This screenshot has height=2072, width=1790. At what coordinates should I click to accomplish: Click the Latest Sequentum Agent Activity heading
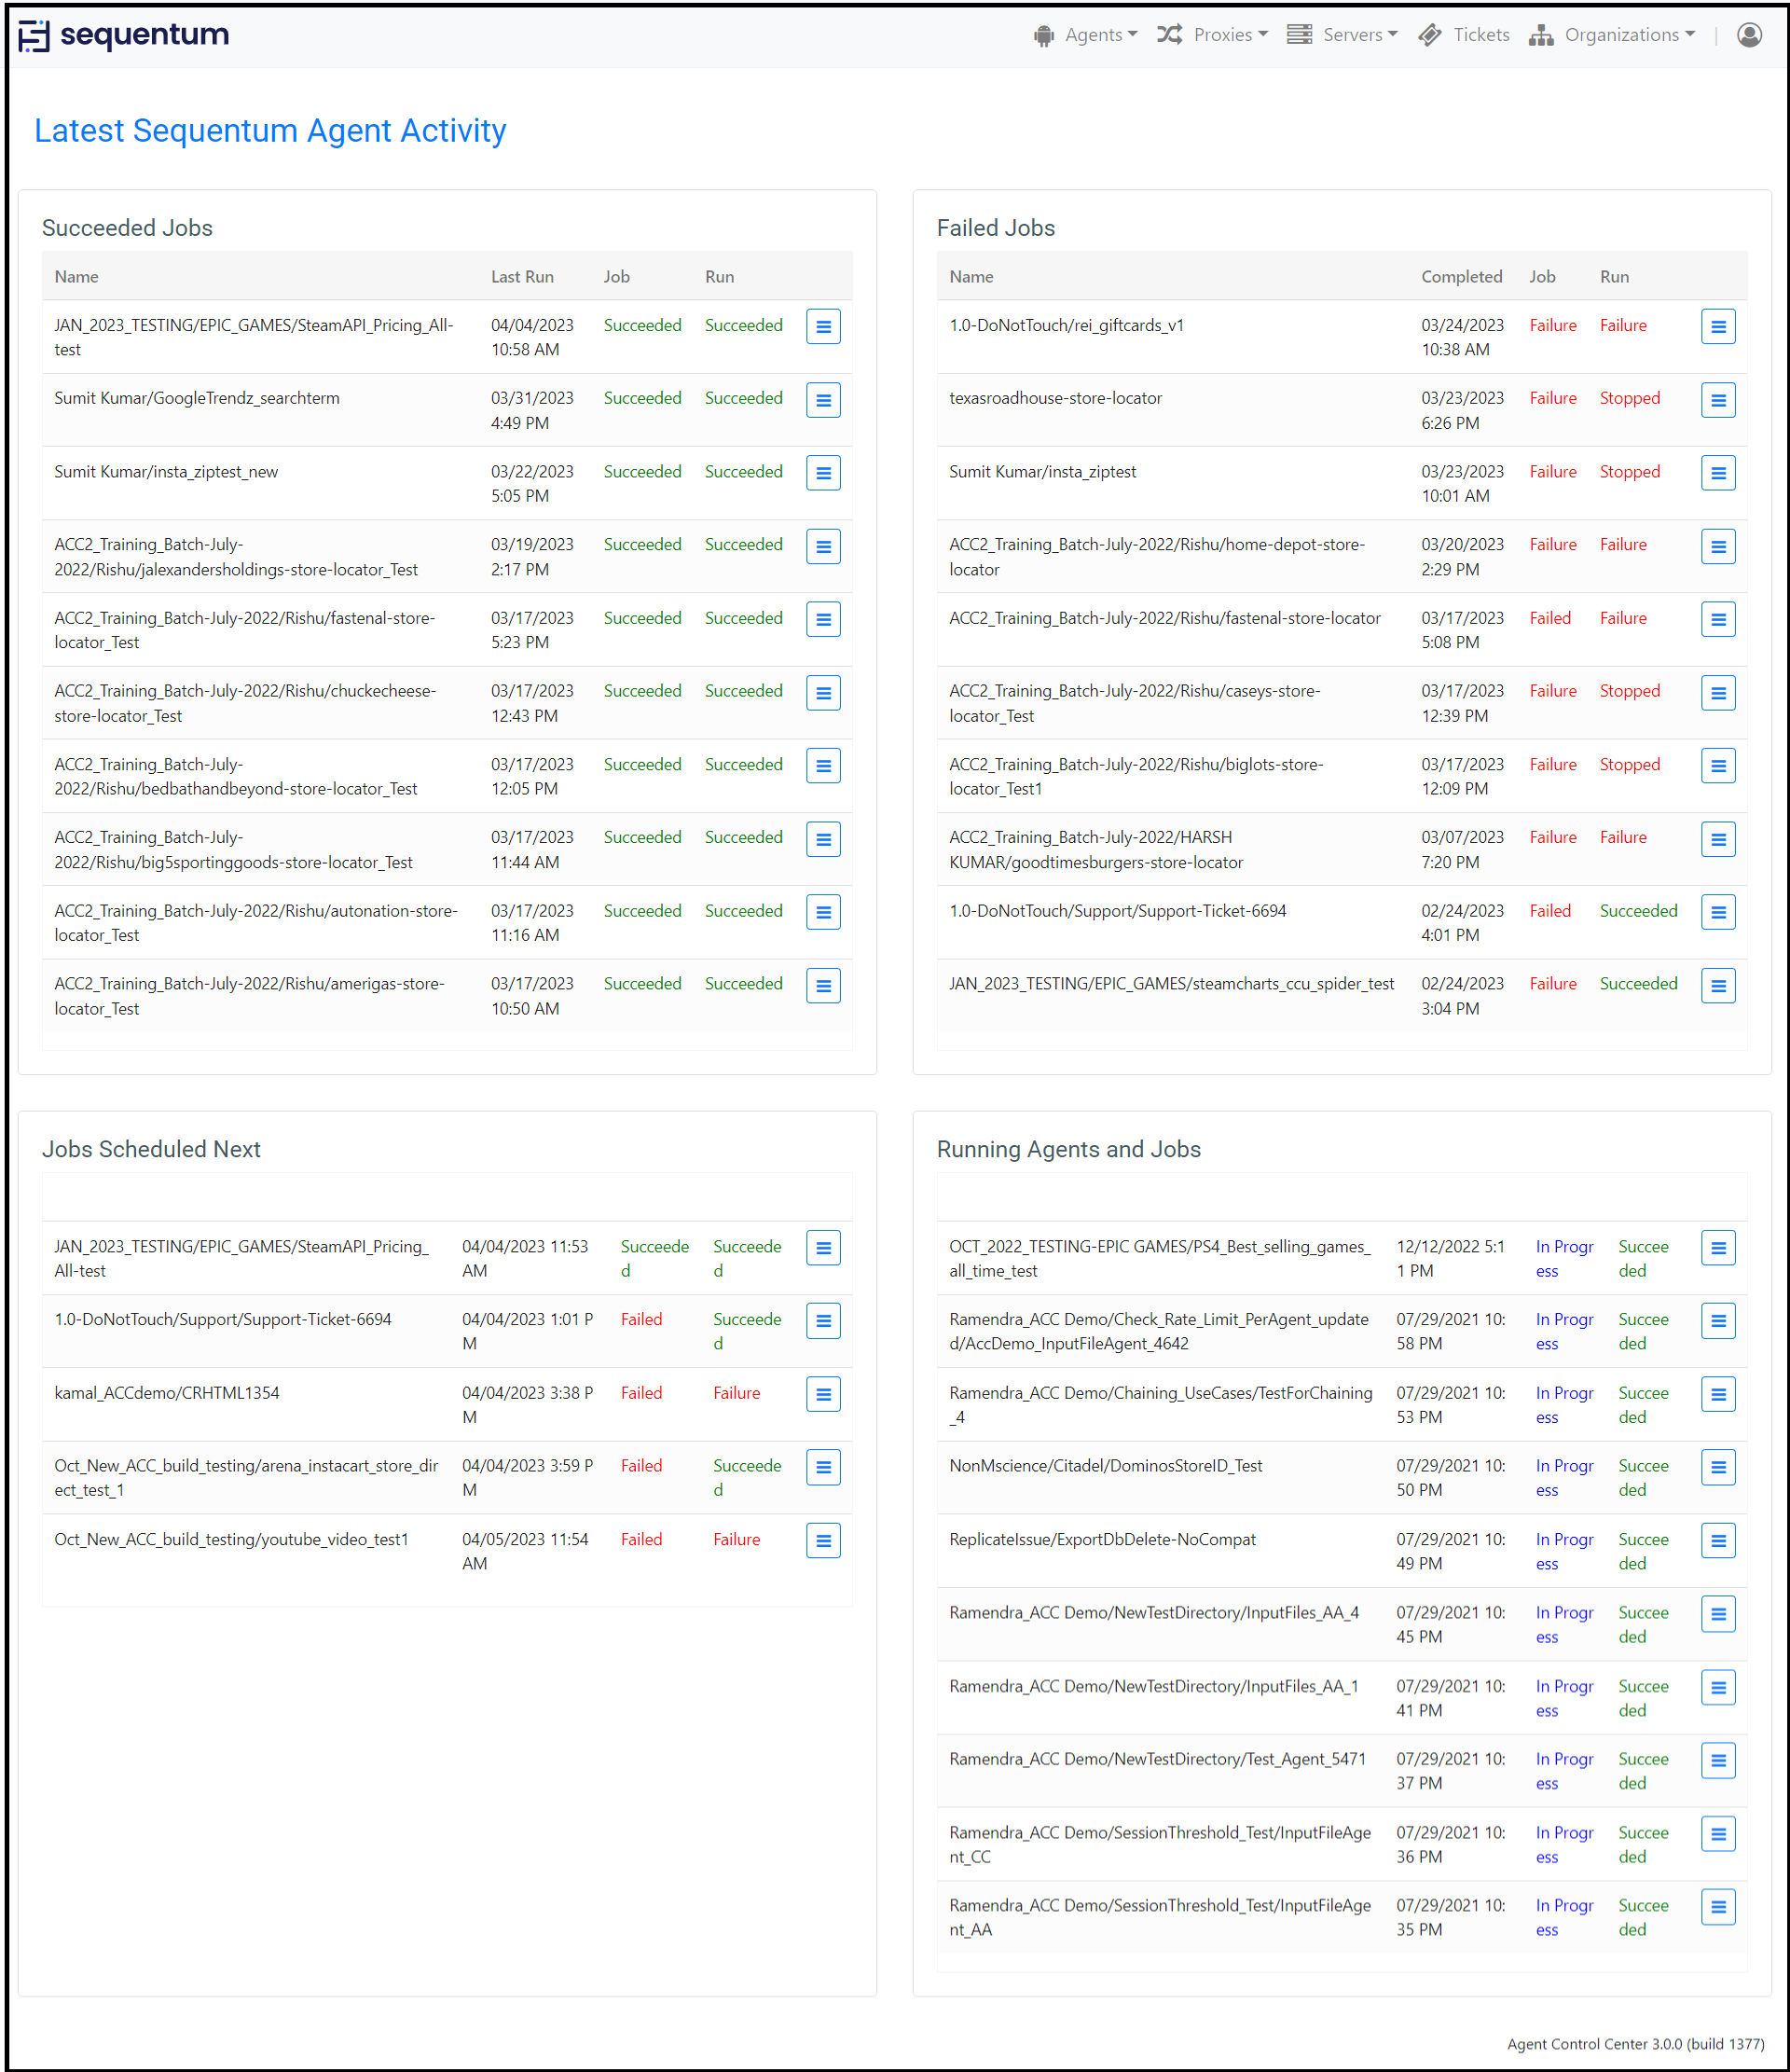point(270,130)
